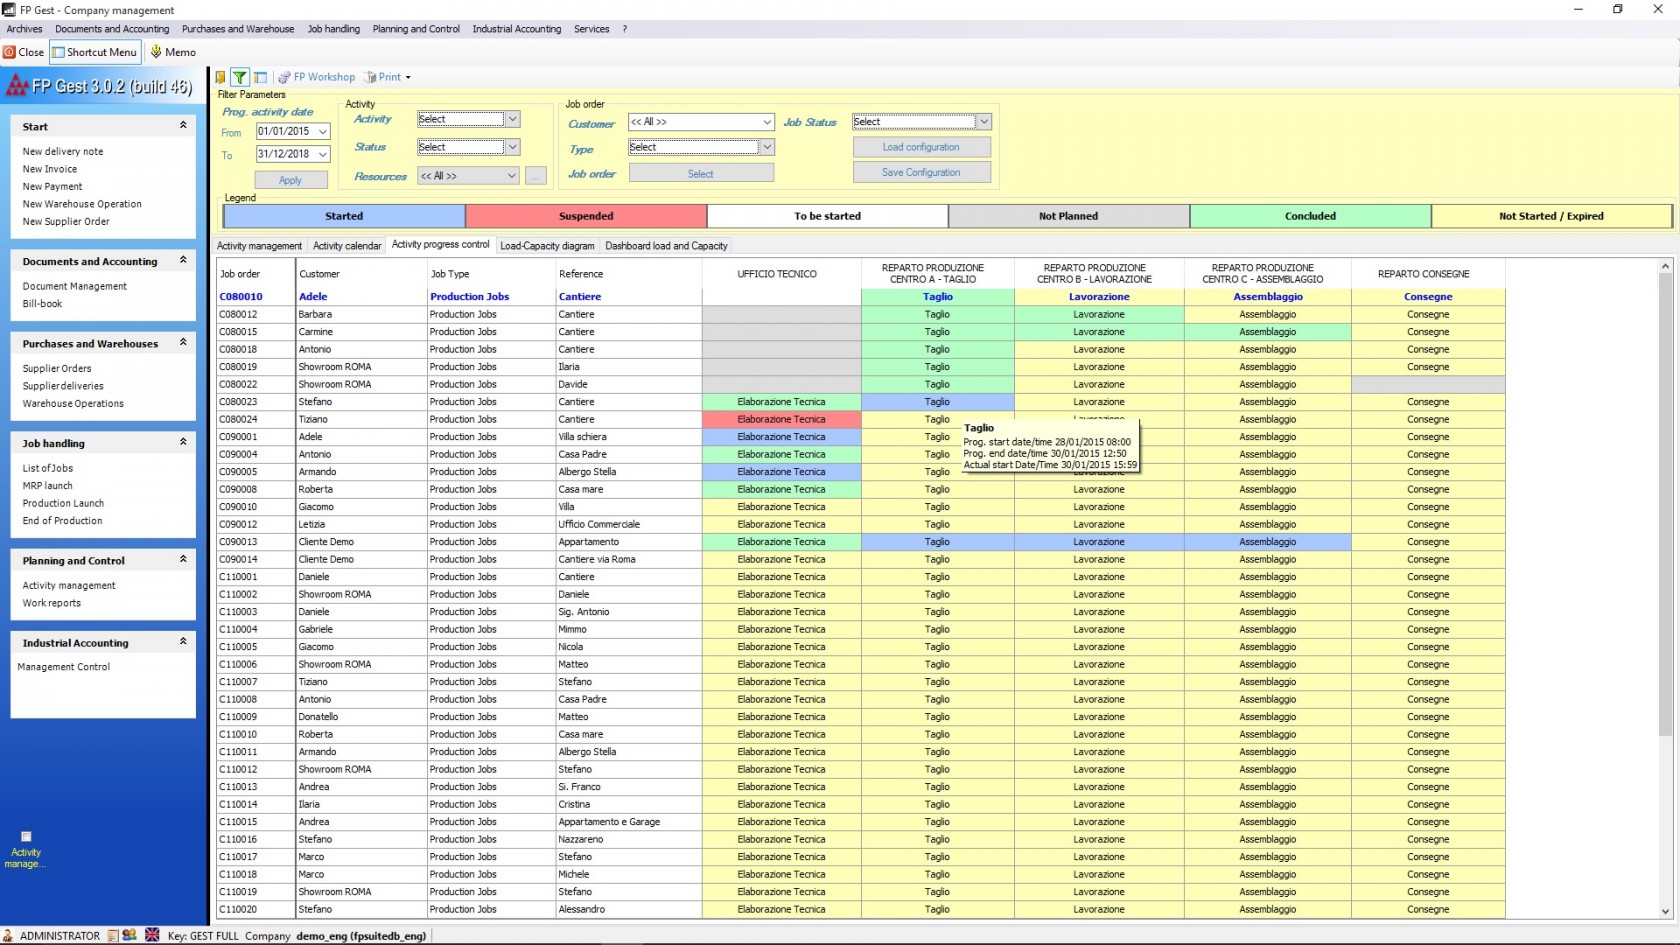This screenshot has width=1680, height=945.
Task: Open the MRP launch sidebar link
Action: 48,486
